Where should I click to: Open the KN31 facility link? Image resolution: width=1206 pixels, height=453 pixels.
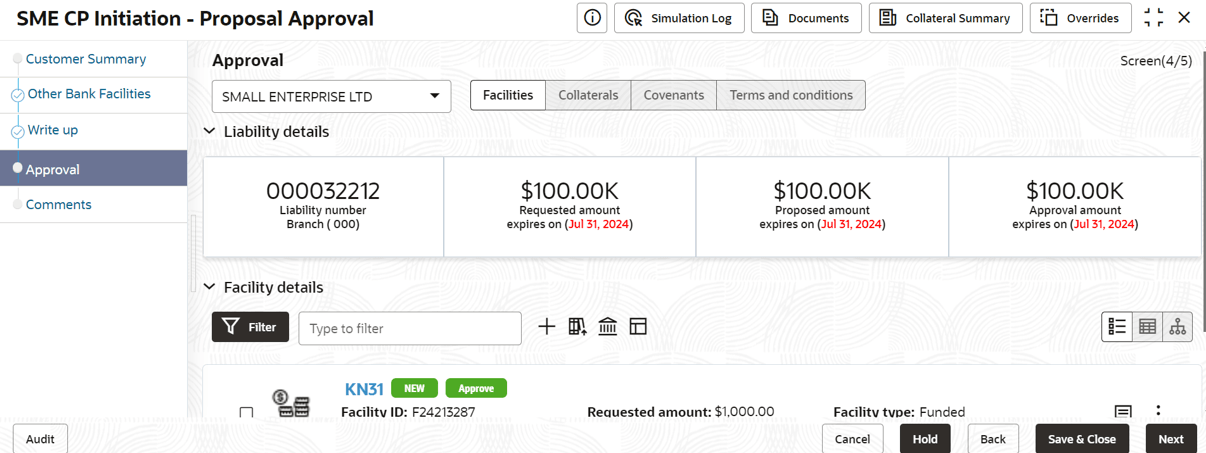[364, 389]
